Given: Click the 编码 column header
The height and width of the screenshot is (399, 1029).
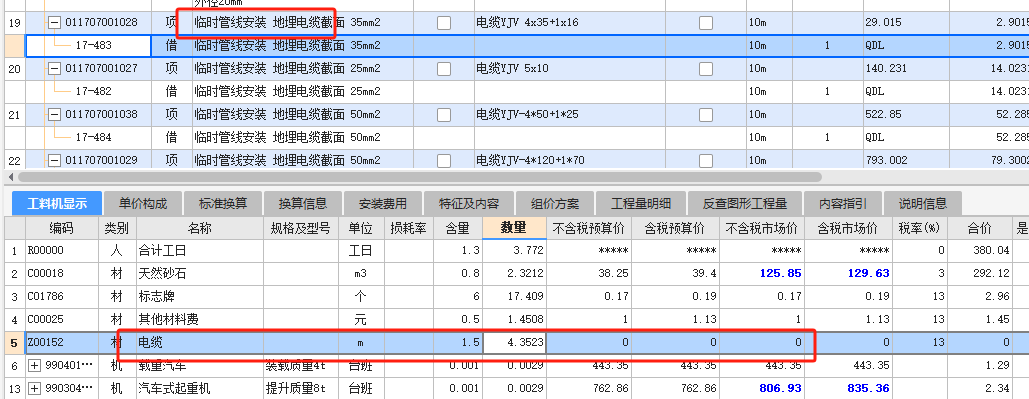Looking at the screenshot, I should [x=62, y=228].
